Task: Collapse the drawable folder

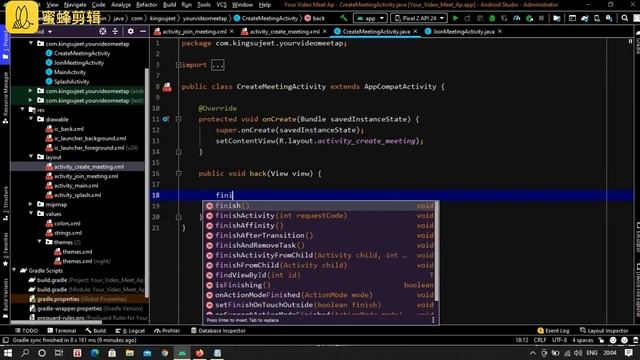Action: (x=31, y=119)
